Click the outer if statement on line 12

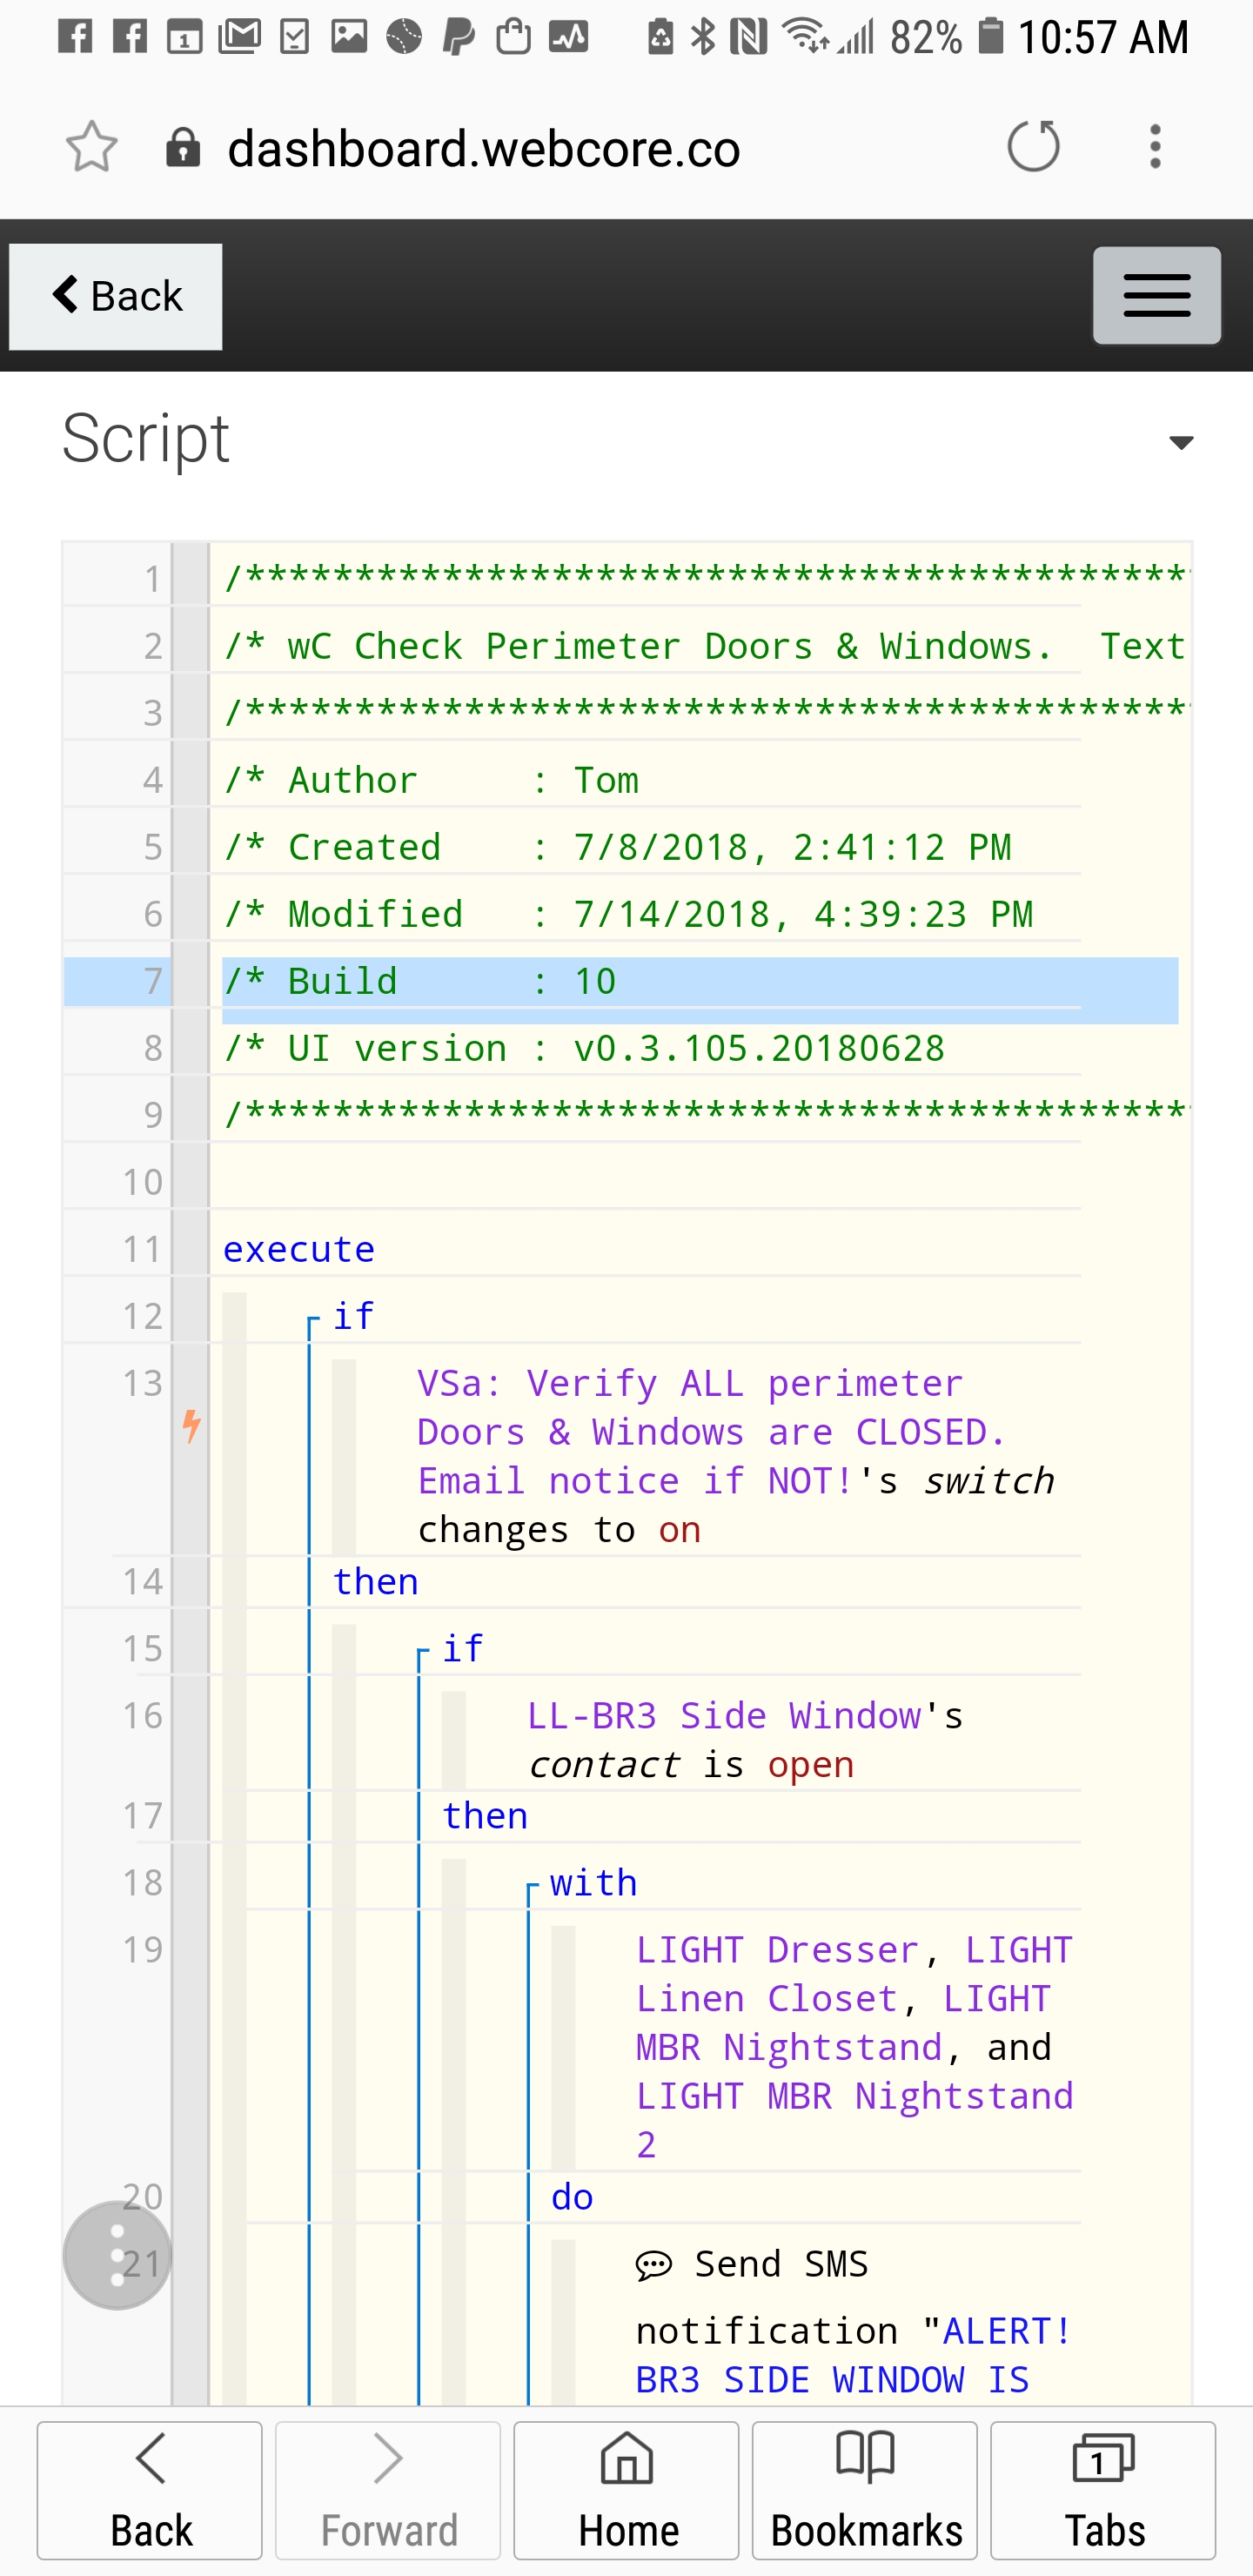coord(353,1316)
